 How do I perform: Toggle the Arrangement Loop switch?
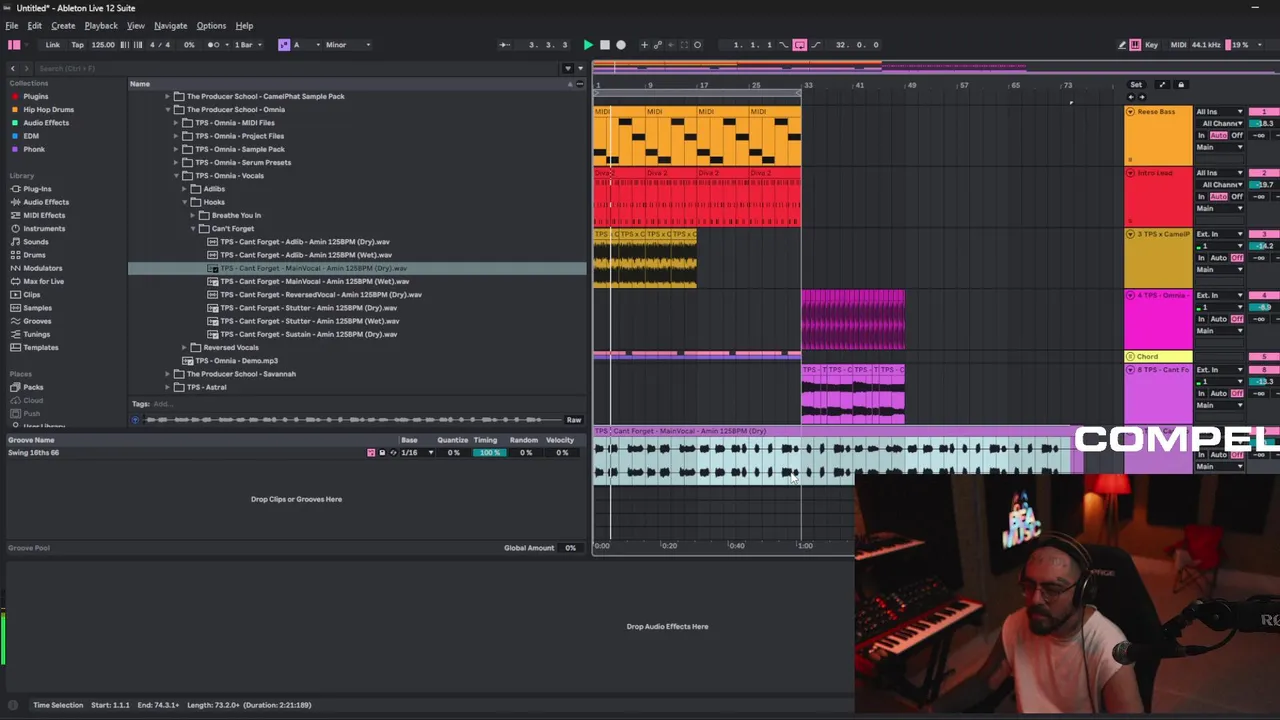(x=800, y=45)
